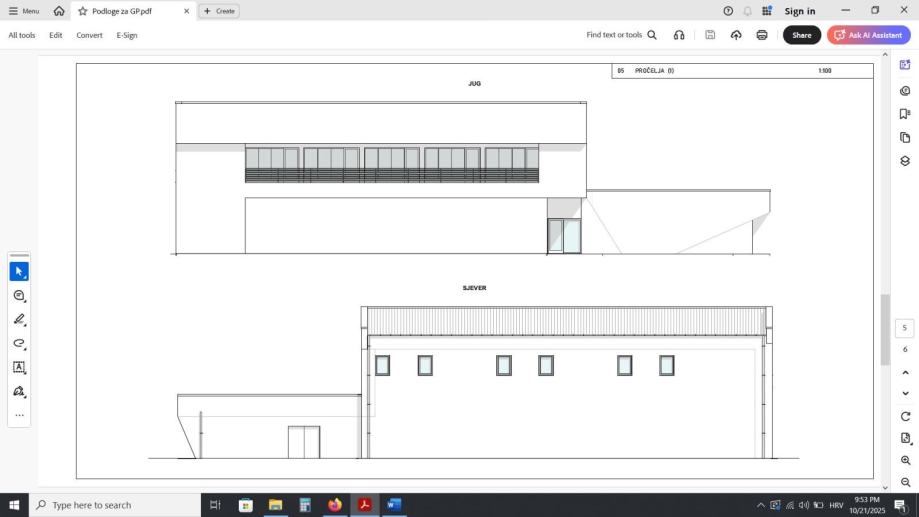Screen dimensions: 919x517
Task: Save the document with disk icon
Action: coord(710,35)
